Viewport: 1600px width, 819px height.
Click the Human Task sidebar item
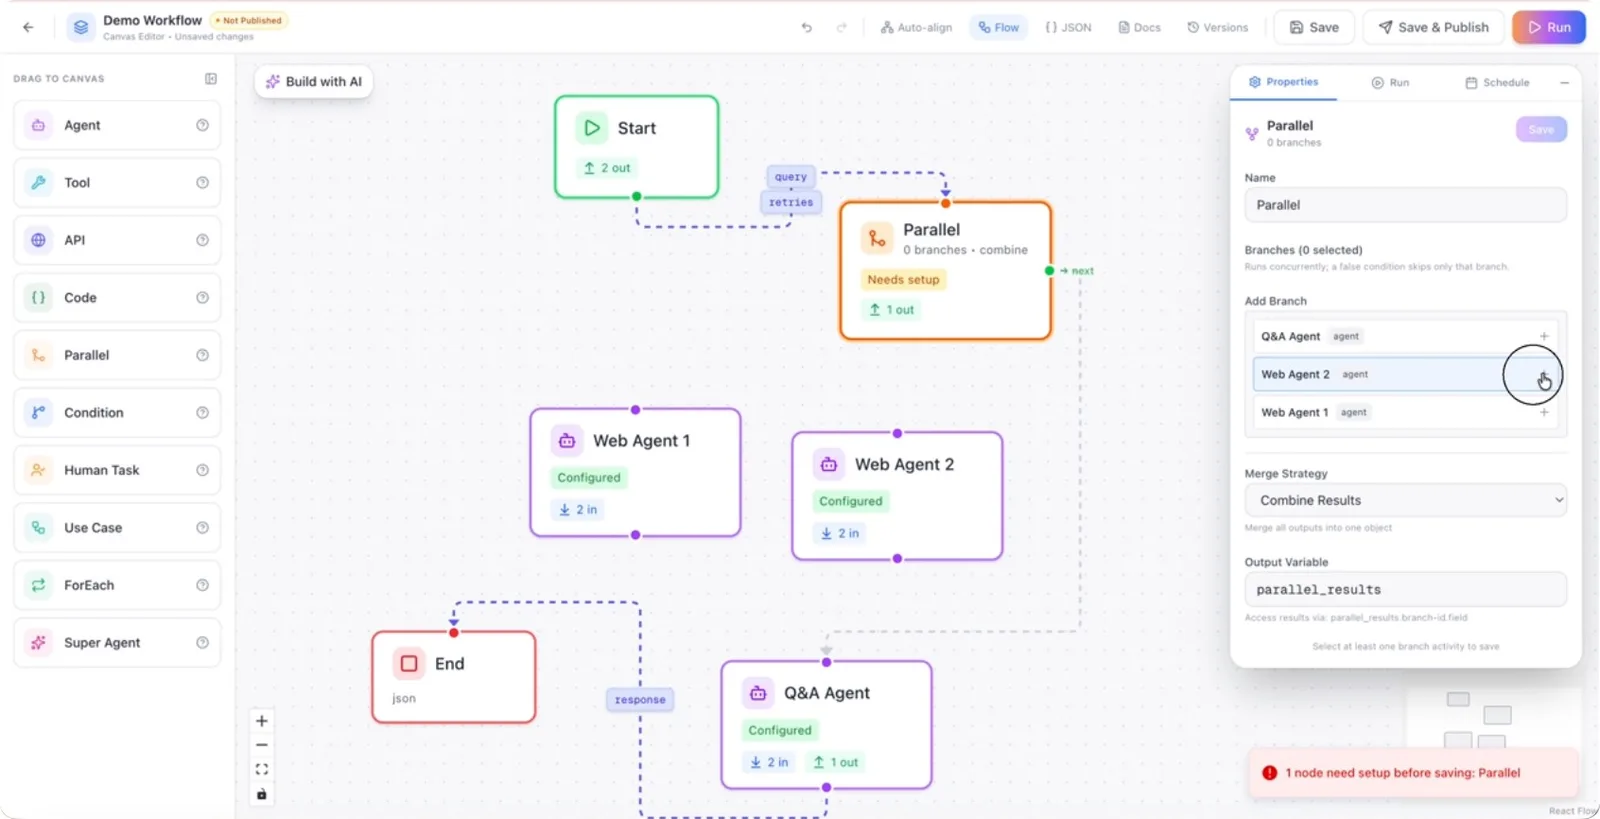pyautogui.click(x=117, y=470)
